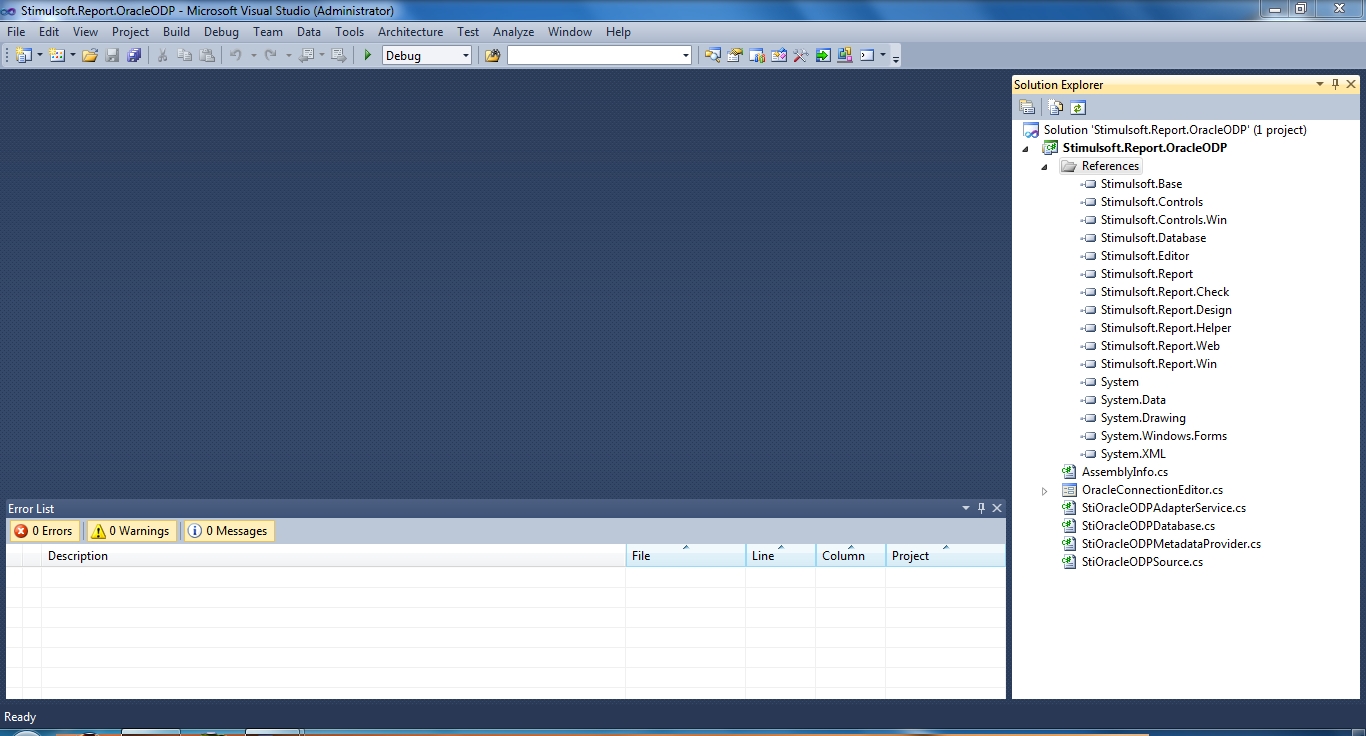1366x736 pixels.
Task: Click the Command Window toolbar icon
Action: [867, 56]
